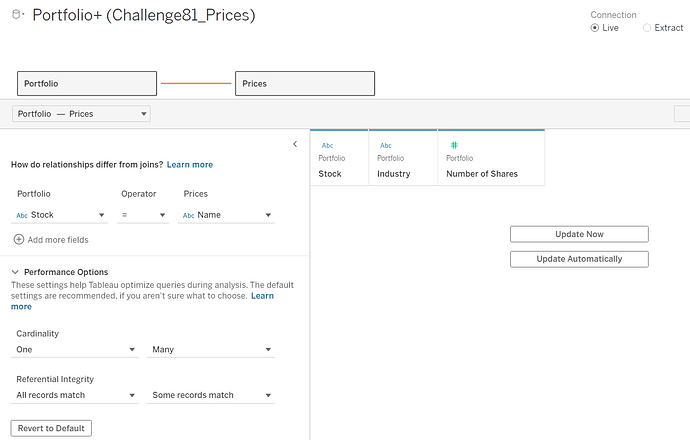Collapse the relationship panel with the left chevron
This screenshot has height=440, width=690.
pyautogui.click(x=295, y=145)
